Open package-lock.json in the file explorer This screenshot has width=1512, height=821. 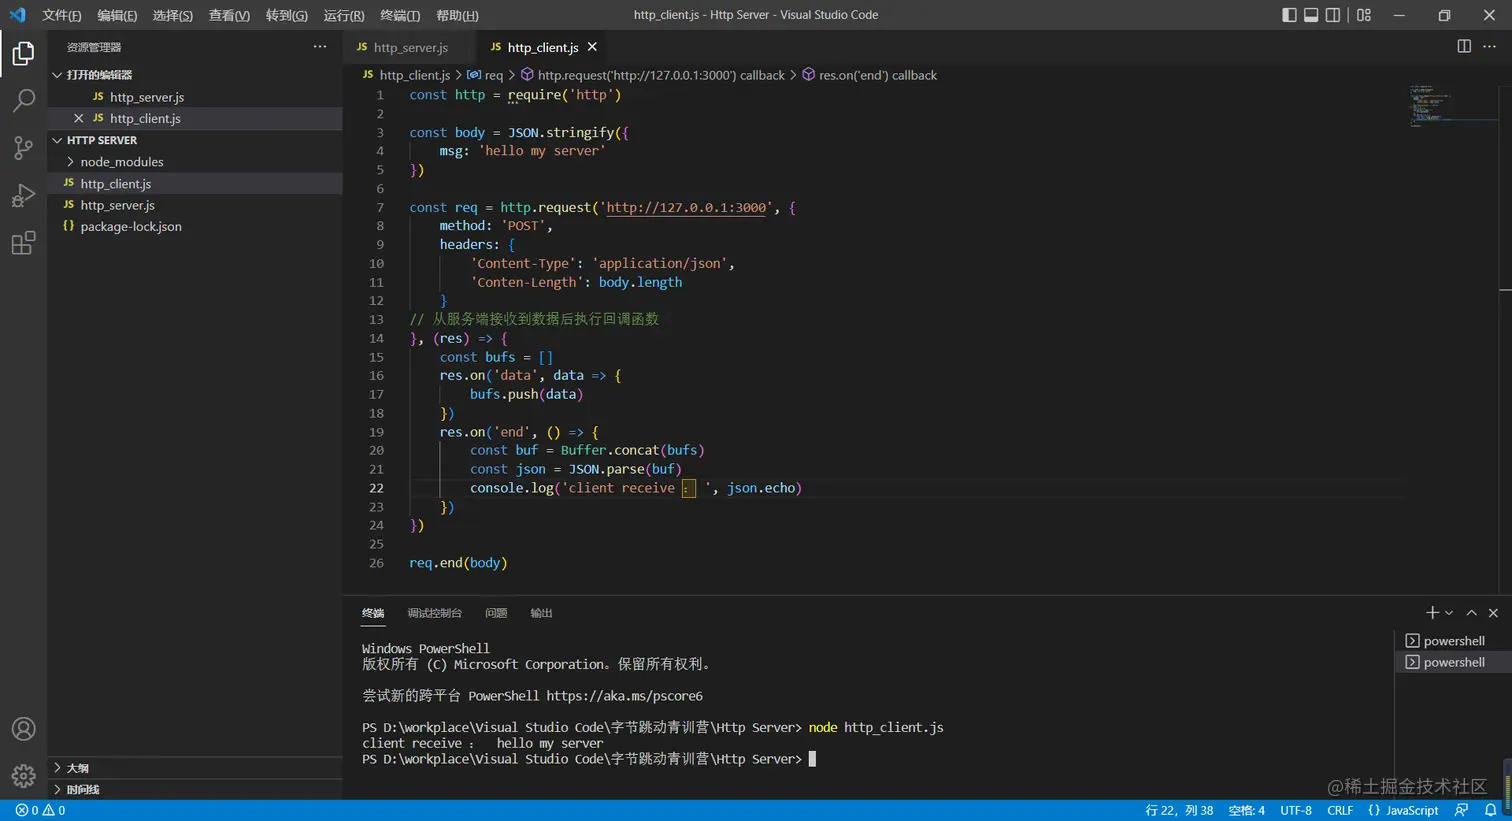click(195, 227)
